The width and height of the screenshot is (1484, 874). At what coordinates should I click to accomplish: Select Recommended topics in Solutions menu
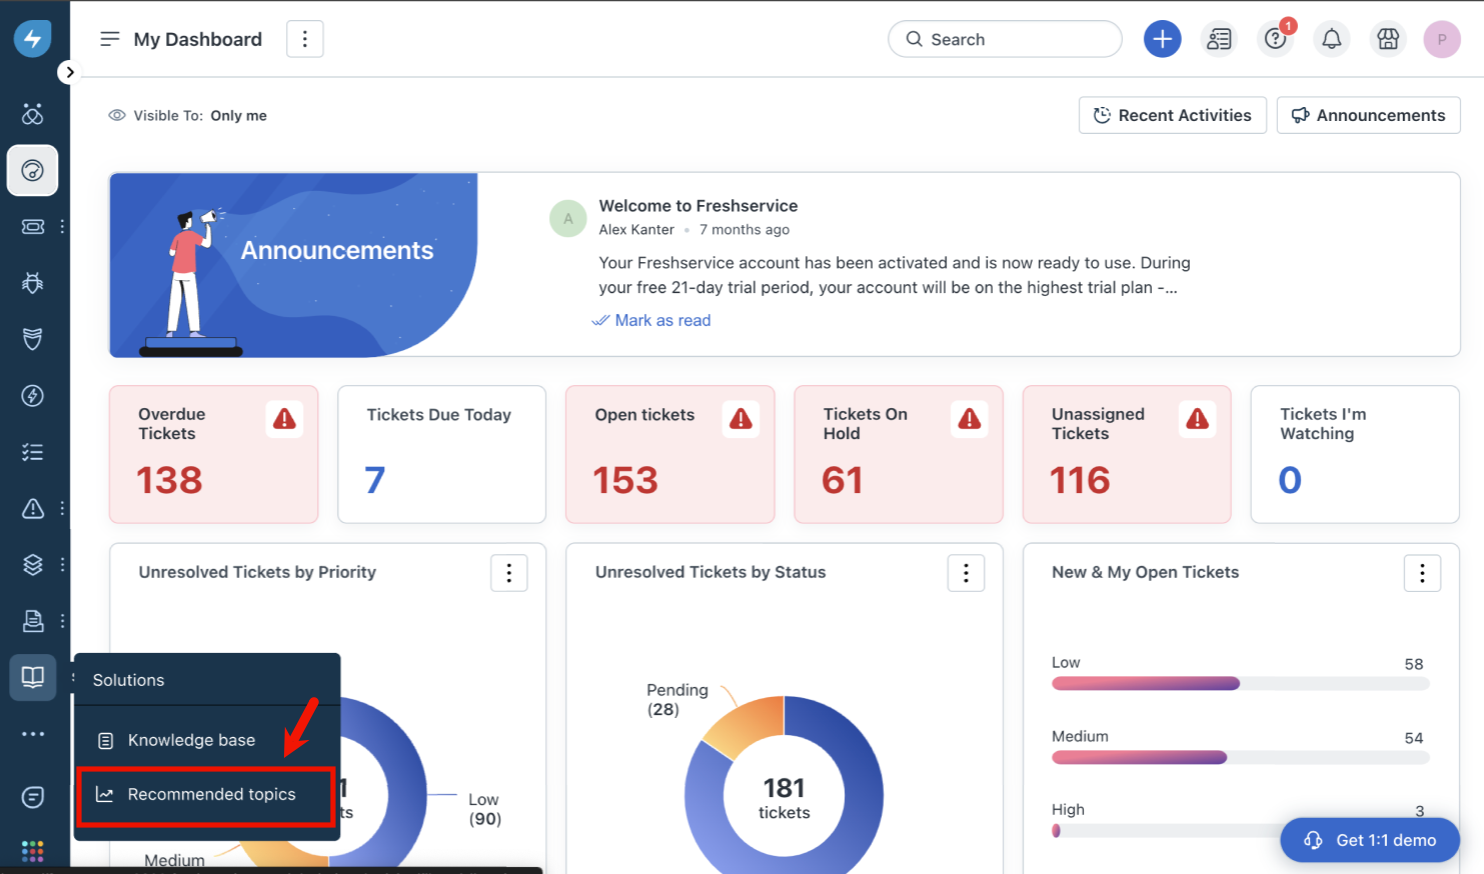coord(207,795)
